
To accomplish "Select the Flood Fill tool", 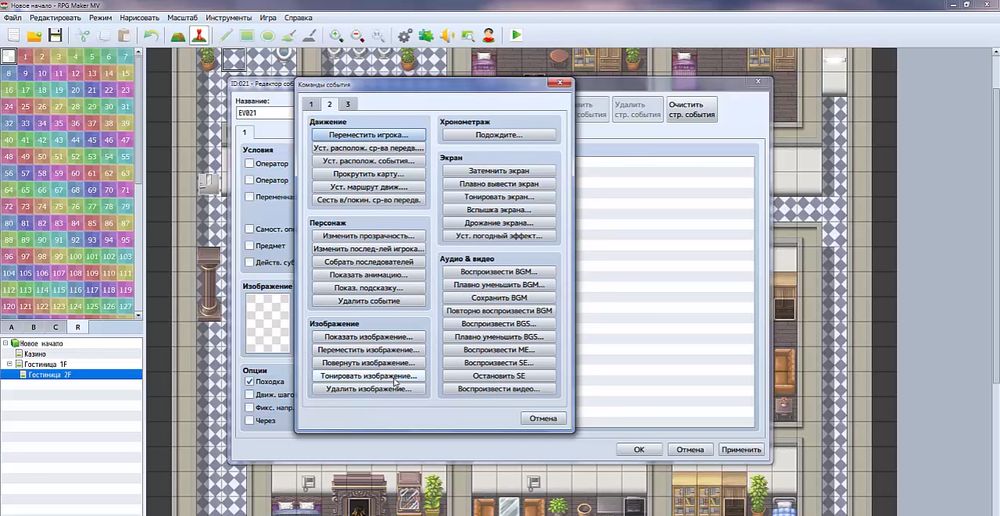I will (x=288, y=36).
